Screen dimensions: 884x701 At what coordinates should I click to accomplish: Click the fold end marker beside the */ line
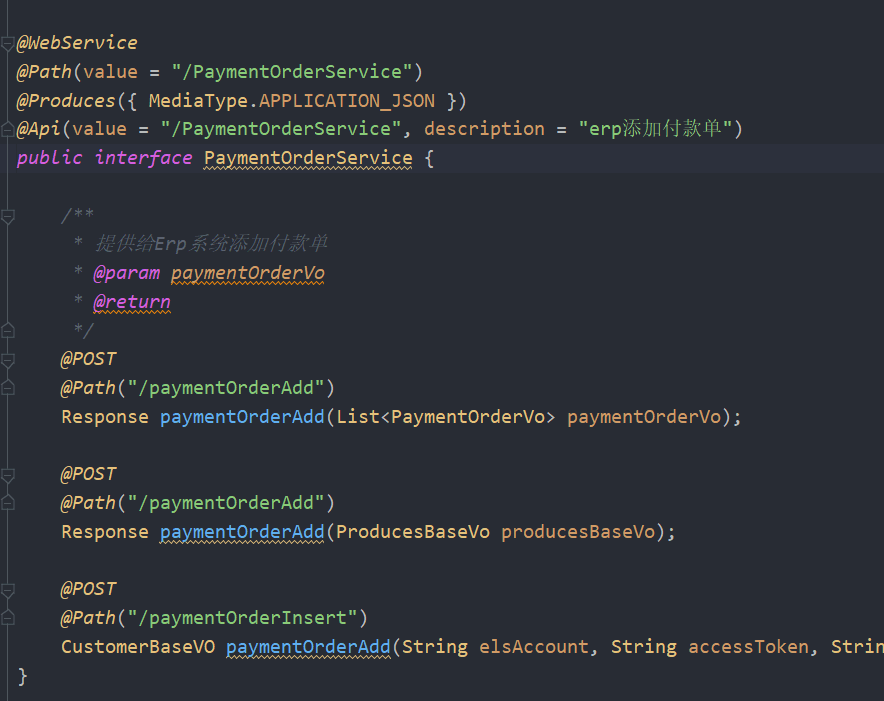(7, 330)
